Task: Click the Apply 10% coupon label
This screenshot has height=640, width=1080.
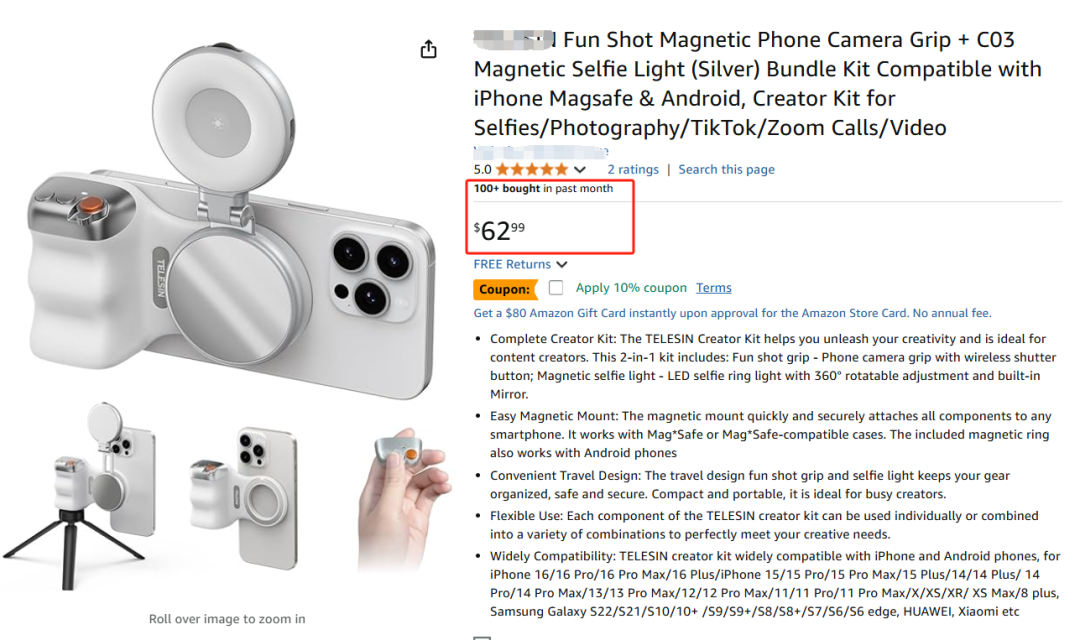Action: 631,287
